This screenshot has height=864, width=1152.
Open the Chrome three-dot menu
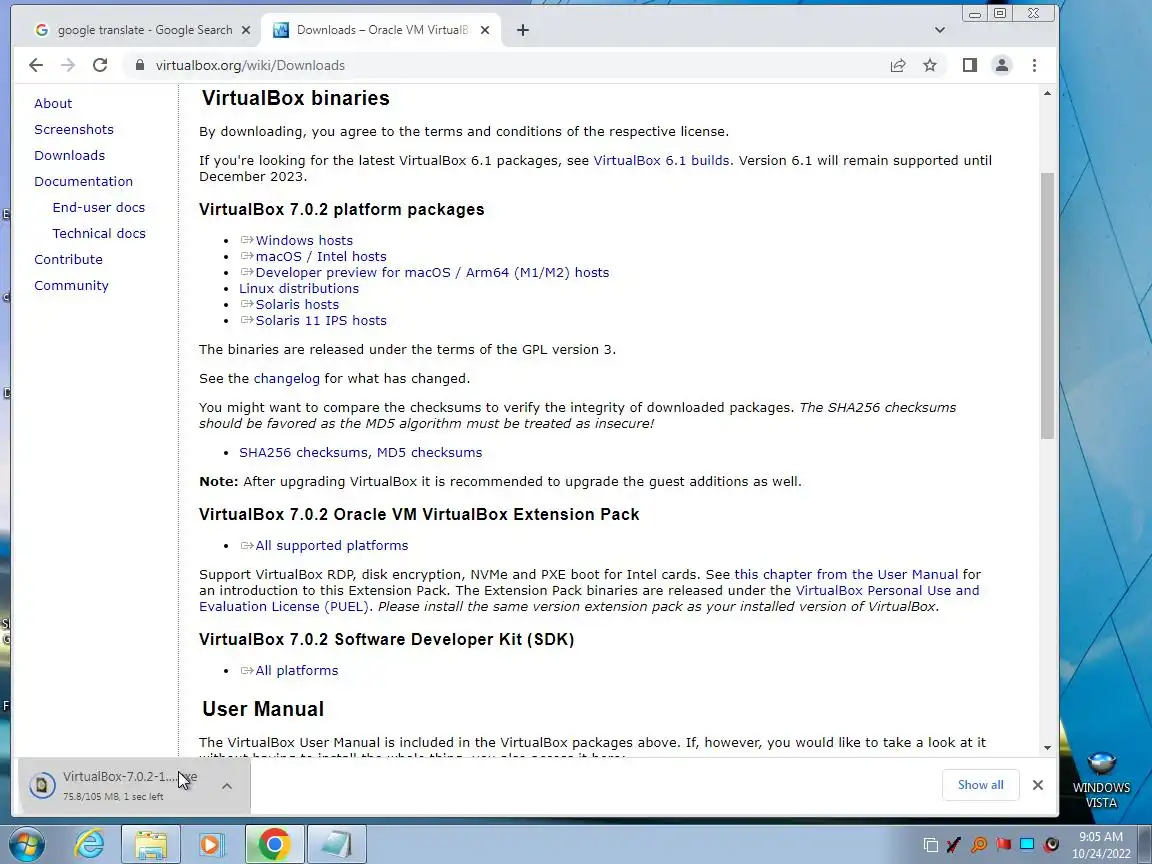click(x=1034, y=65)
